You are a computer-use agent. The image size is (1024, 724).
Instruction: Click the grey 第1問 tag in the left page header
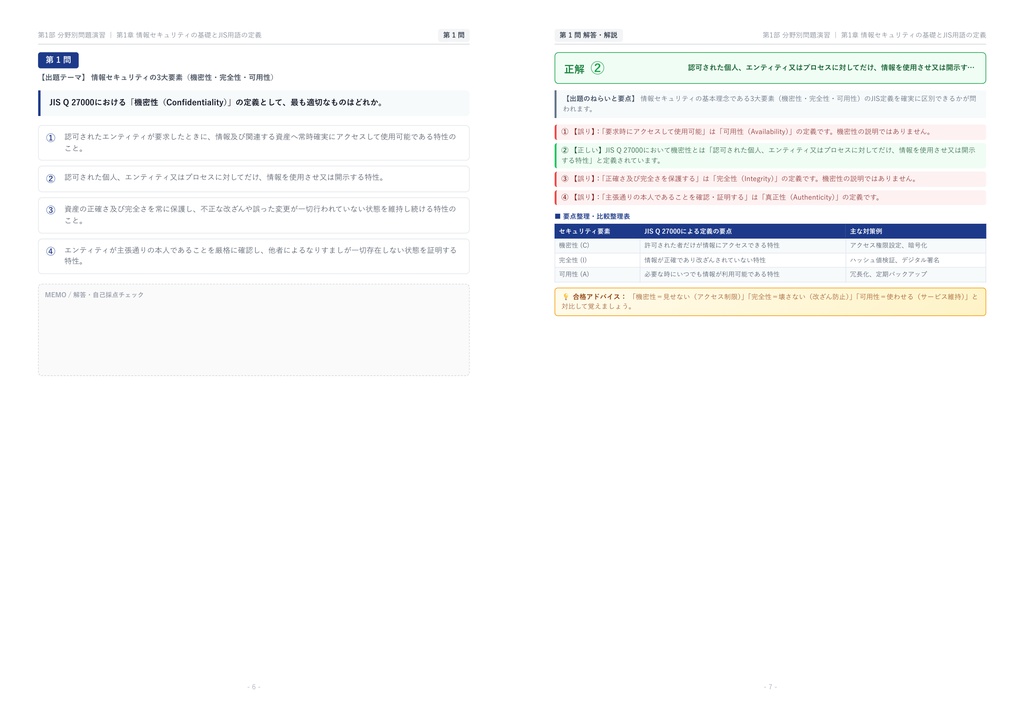pyautogui.click(x=454, y=35)
